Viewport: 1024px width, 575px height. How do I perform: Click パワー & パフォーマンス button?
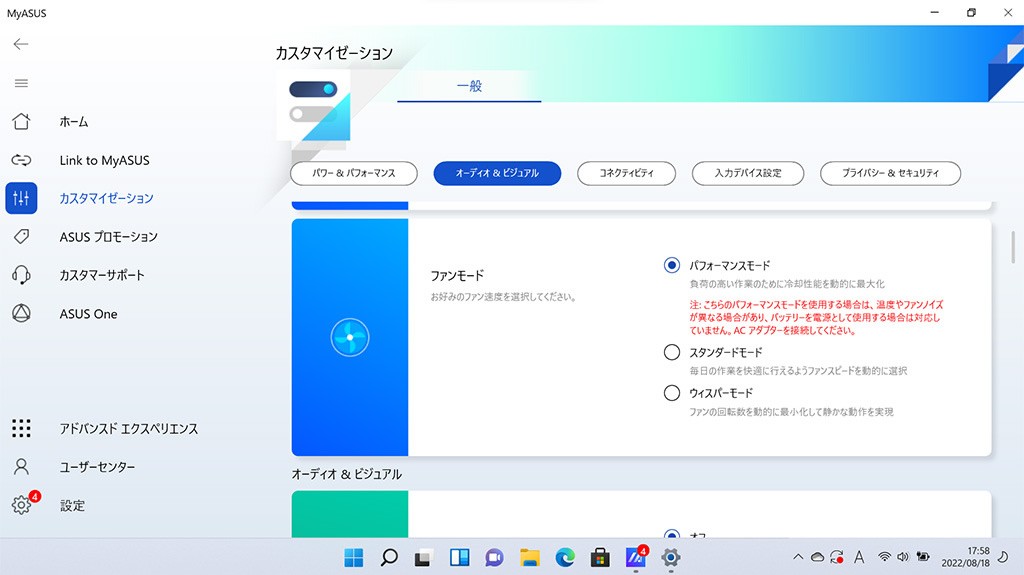coord(354,173)
